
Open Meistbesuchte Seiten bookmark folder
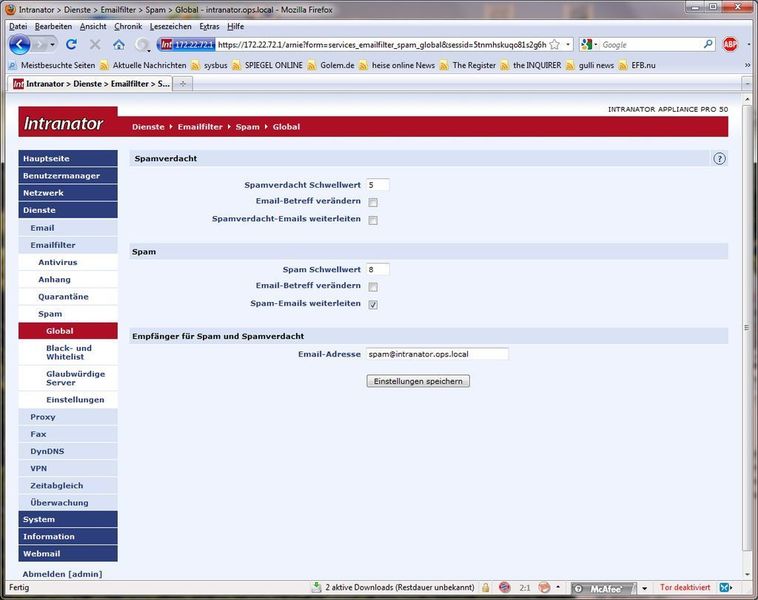click(x=52, y=65)
